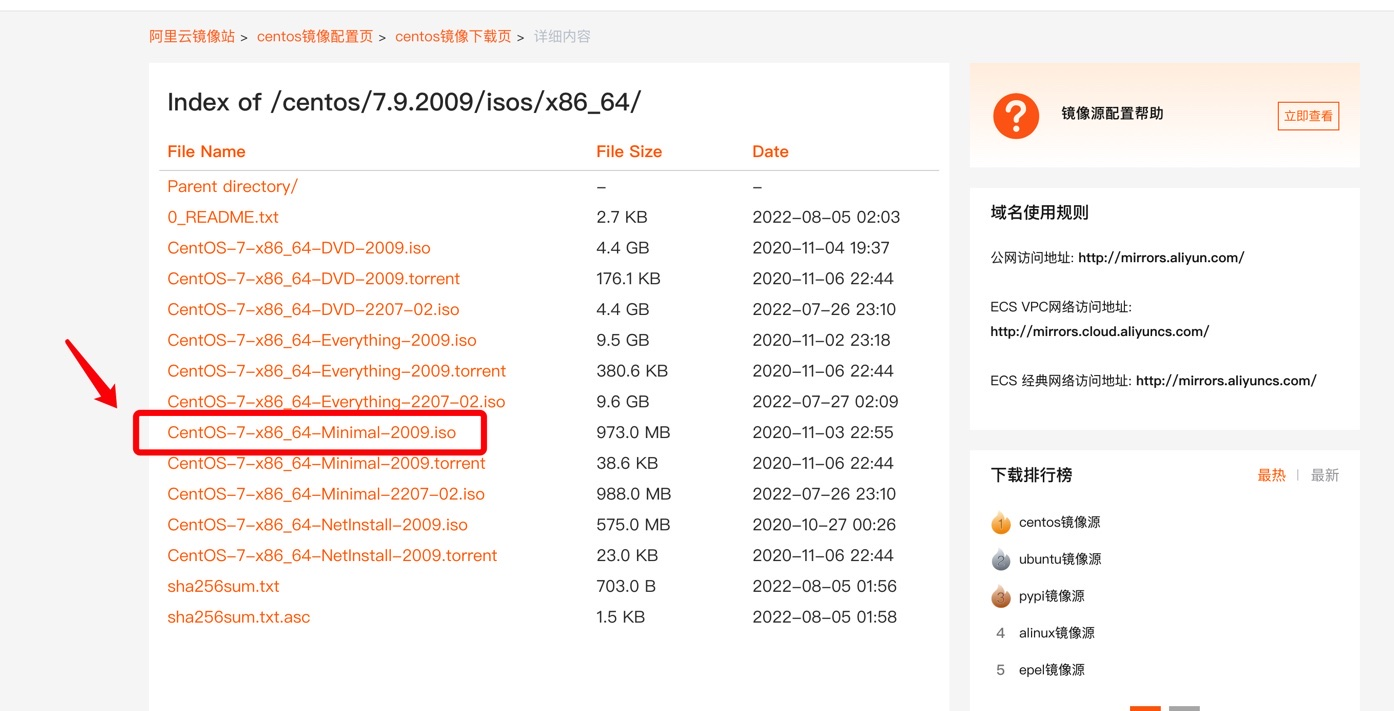The image size is (1394, 711).
Task: Click the bronze rank-3 badge beside pypi镜像源
Action: click(1000, 596)
